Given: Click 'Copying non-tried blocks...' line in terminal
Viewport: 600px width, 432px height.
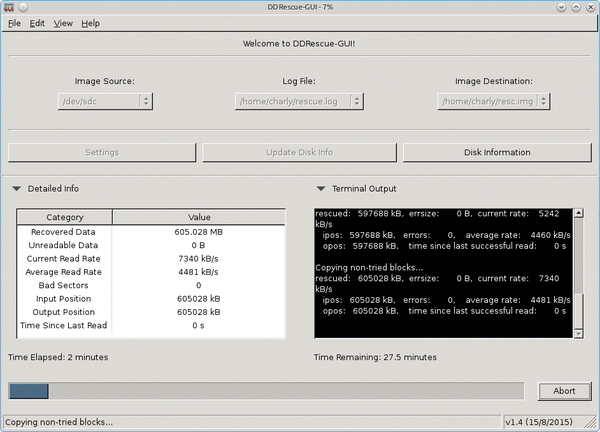Looking at the screenshot, I should coord(369,267).
